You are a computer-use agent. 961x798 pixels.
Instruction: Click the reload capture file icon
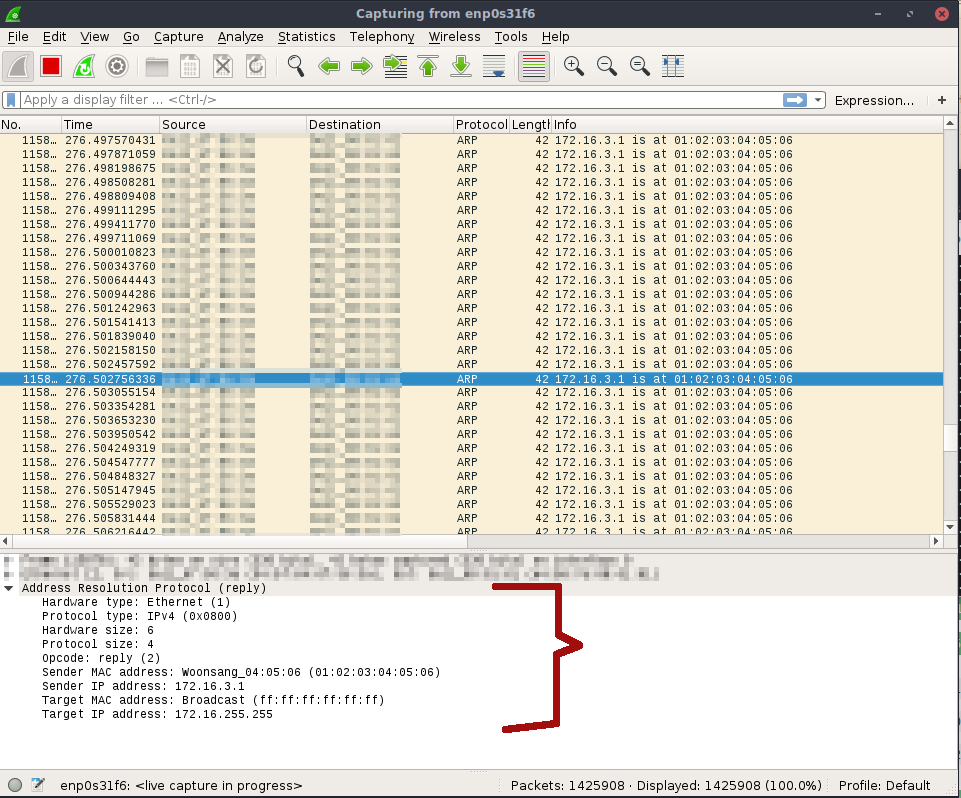(256, 66)
